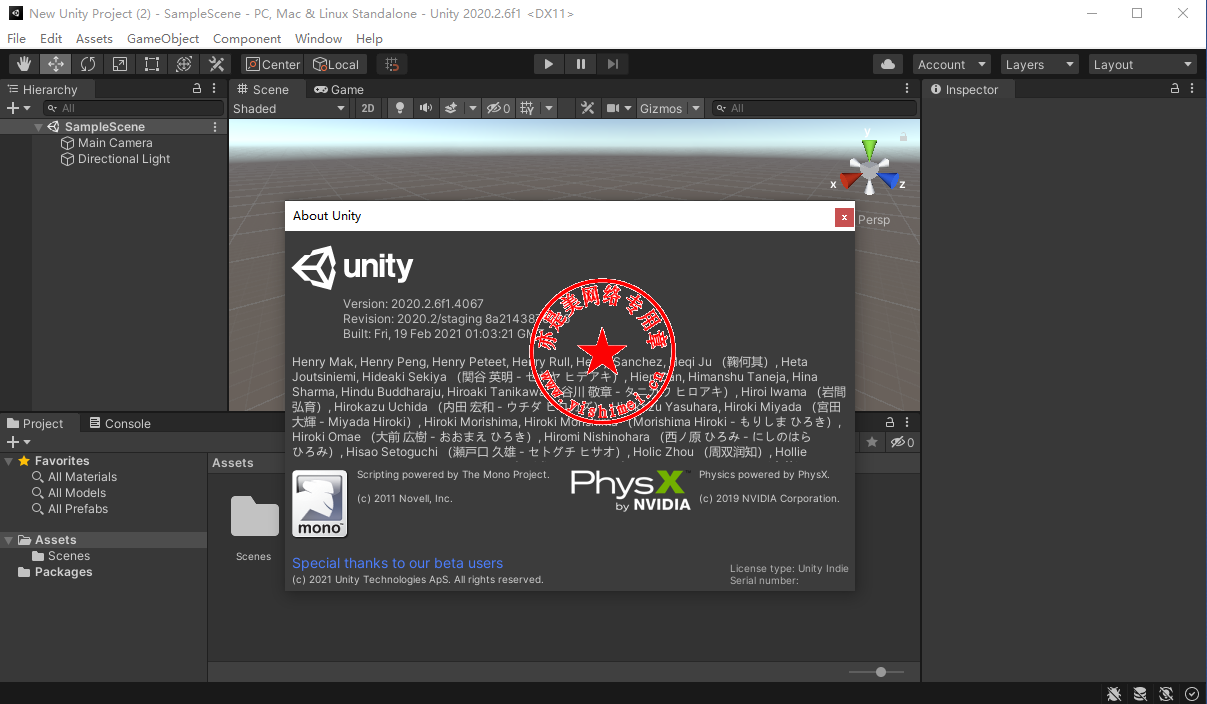Collapse the Favorites section arrow
The height and width of the screenshot is (704, 1207).
(9, 461)
